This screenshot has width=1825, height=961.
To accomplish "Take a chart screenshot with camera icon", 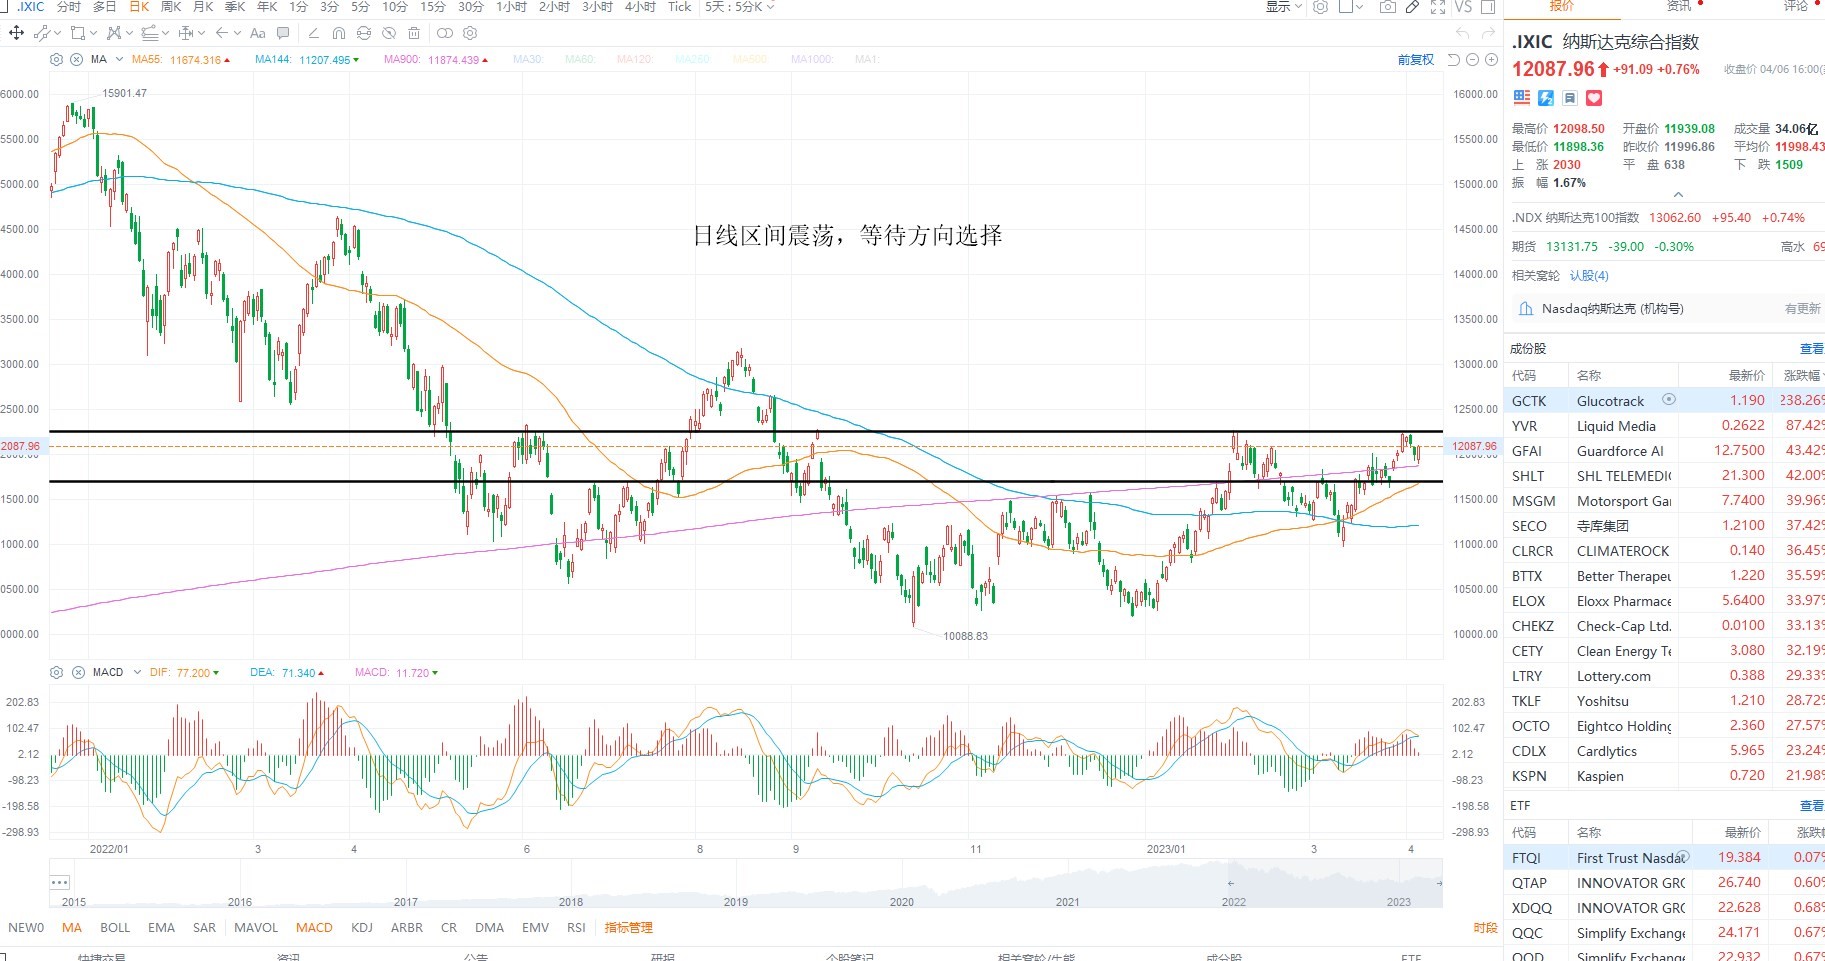I will [1387, 7].
